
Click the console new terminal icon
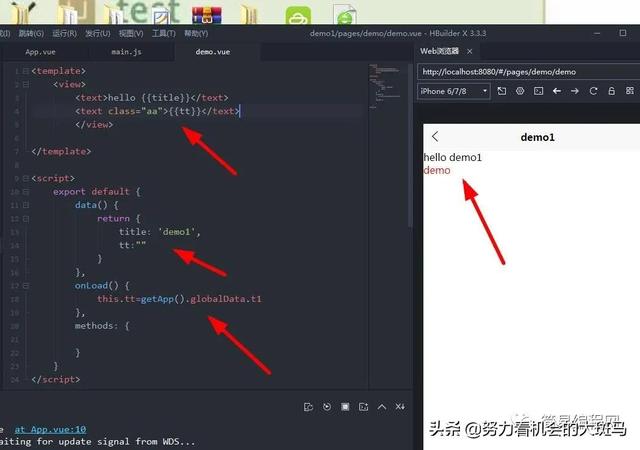tap(363, 407)
